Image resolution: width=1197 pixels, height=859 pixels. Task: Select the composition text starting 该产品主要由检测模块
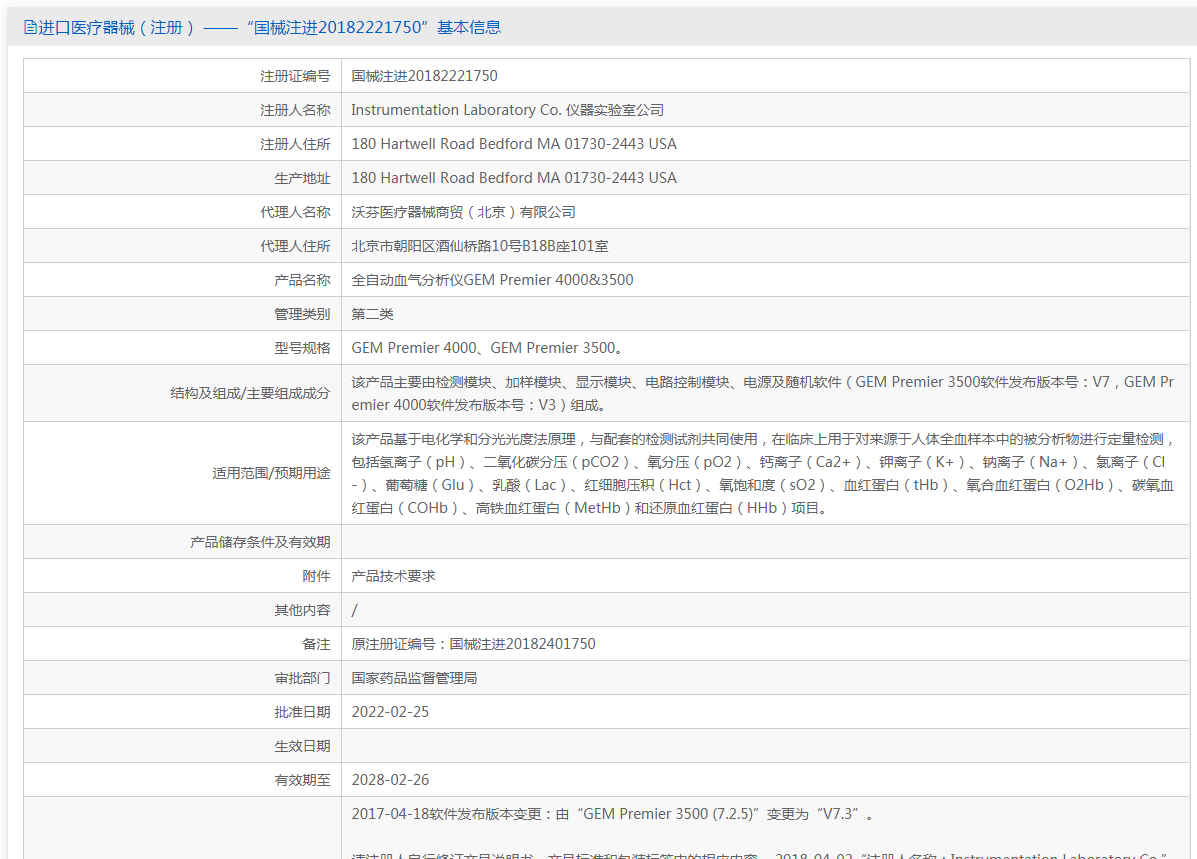coord(763,393)
